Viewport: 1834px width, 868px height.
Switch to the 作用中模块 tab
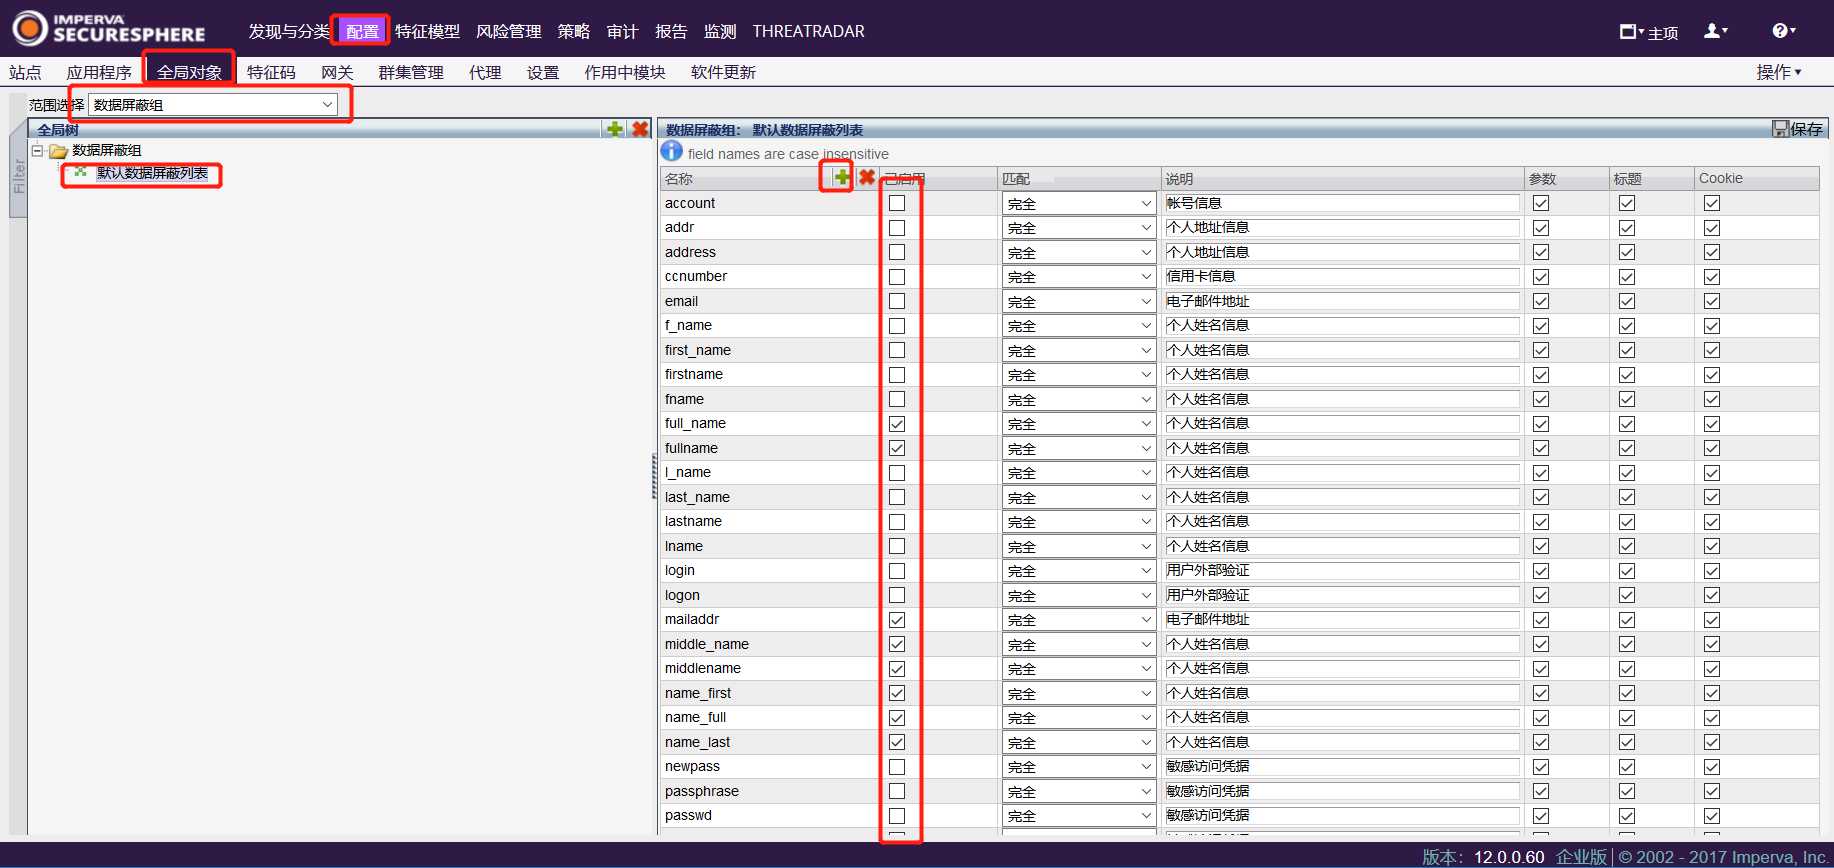pyautogui.click(x=624, y=72)
